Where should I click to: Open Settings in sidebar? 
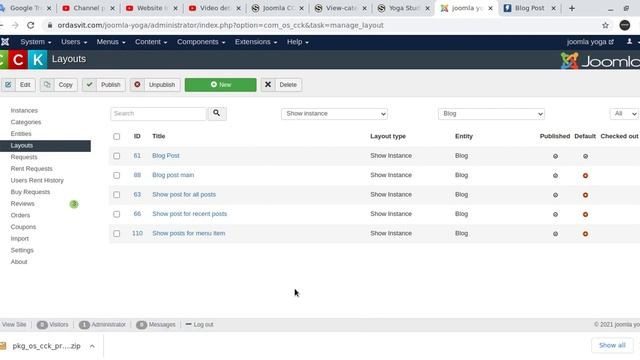tap(22, 250)
